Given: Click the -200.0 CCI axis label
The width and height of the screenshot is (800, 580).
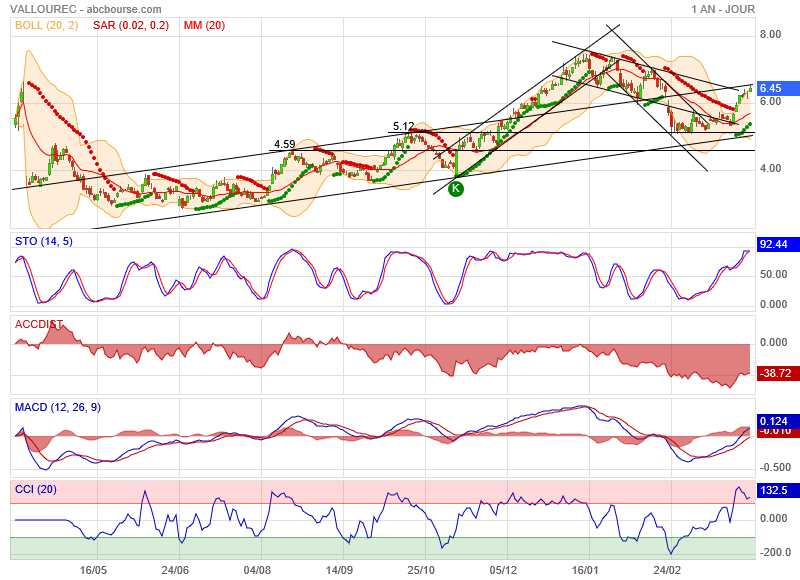Looking at the screenshot, I should [775, 552].
